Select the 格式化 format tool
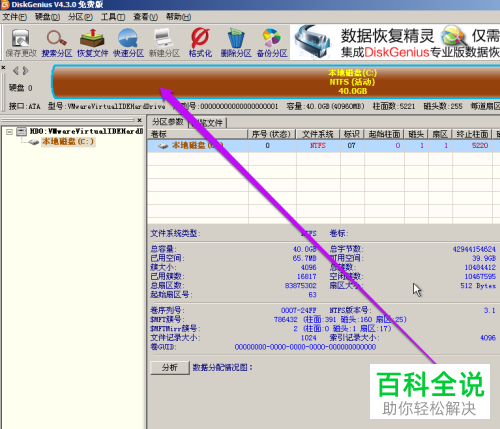Screen dimensions: 500x429 click(x=200, y=43)
